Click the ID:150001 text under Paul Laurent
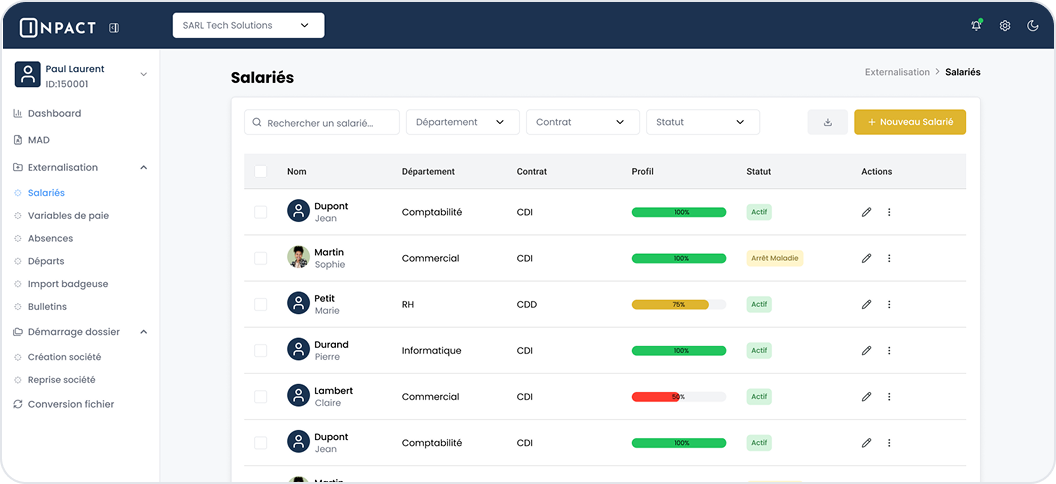Viewport: 1056px width, 484px height. [67, 84]
